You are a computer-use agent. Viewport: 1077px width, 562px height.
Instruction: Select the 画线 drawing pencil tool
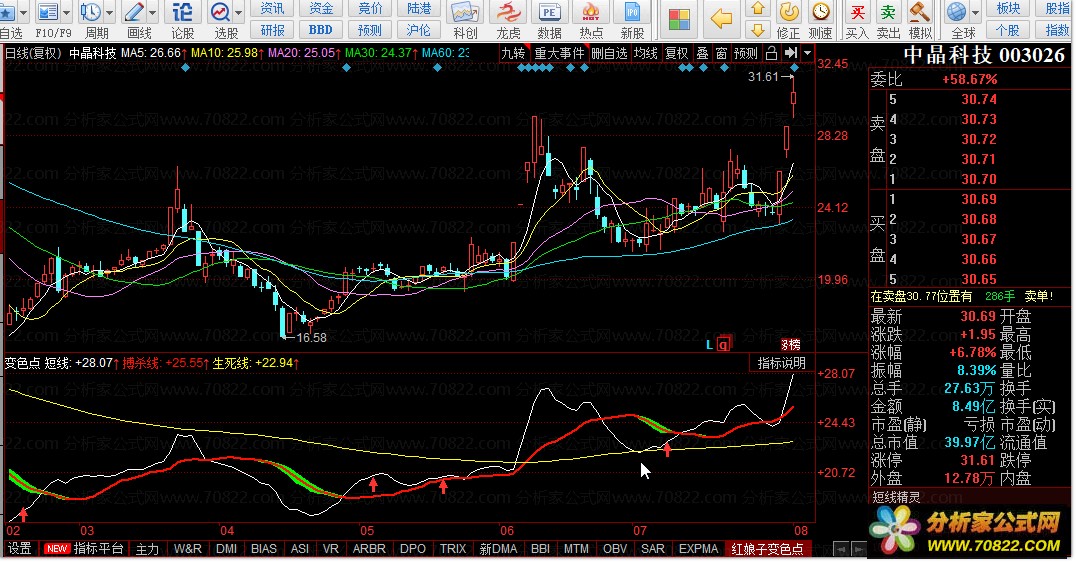tap(134, 12)
